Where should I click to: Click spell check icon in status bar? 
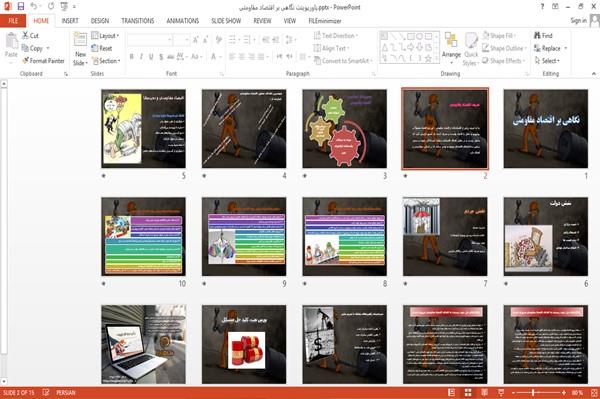pos(46,392)
